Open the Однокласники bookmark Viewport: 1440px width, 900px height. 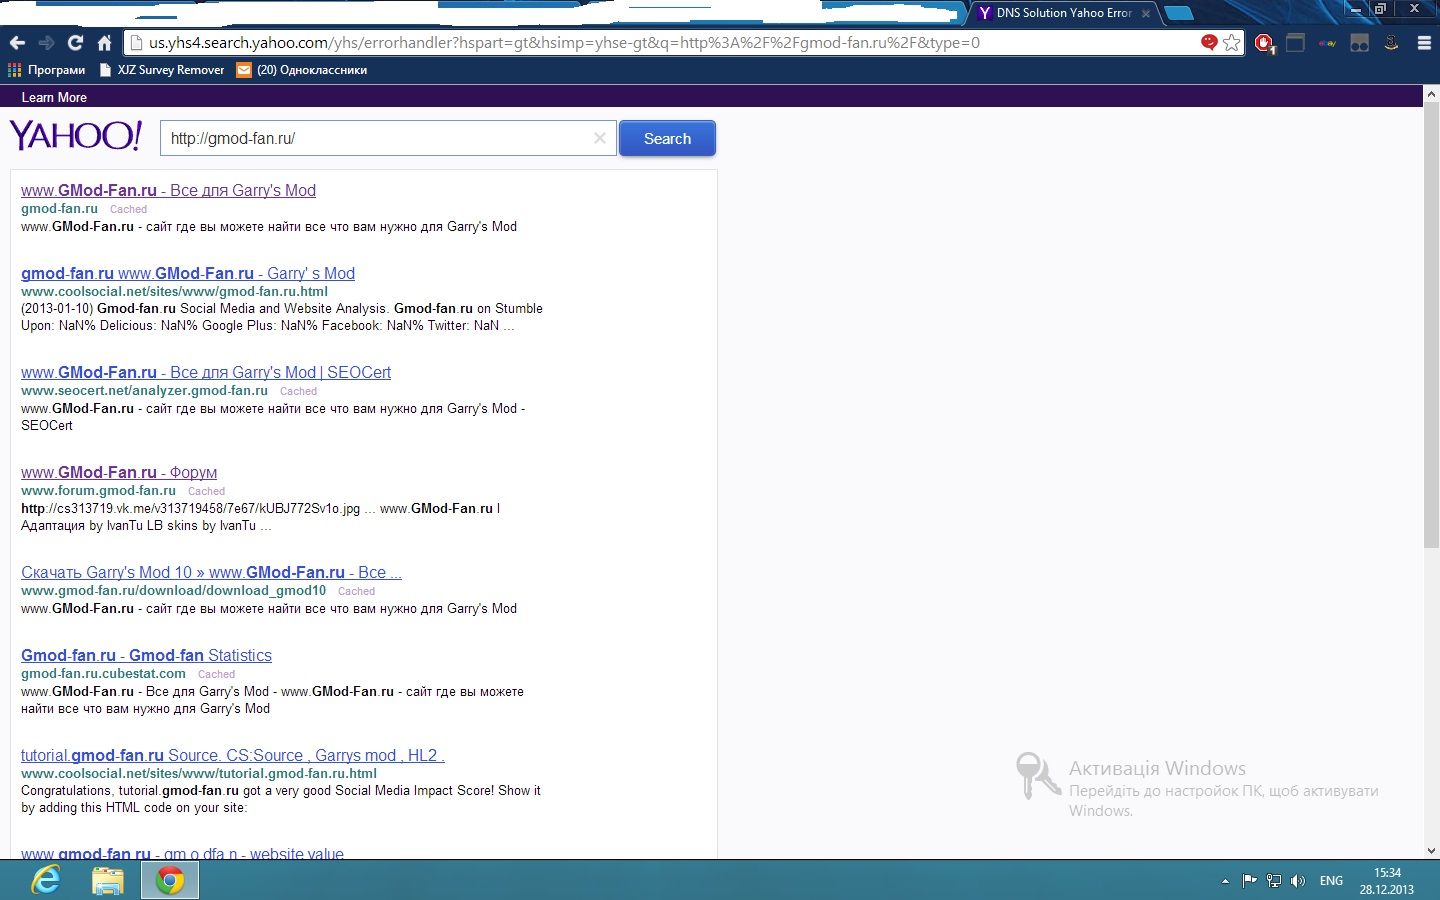point(302,70)
